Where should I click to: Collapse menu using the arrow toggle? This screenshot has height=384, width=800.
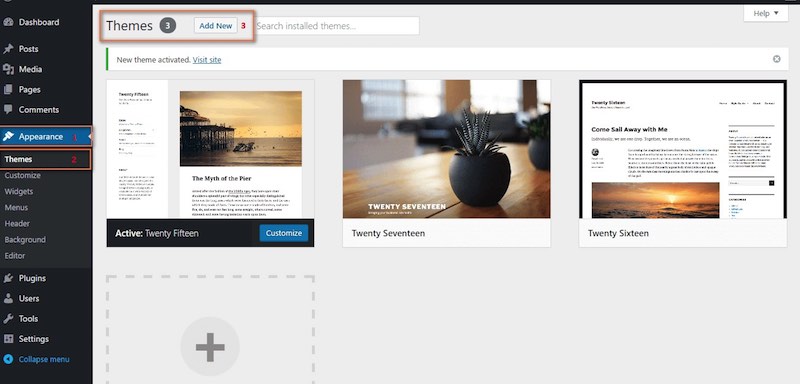point(8,359)
